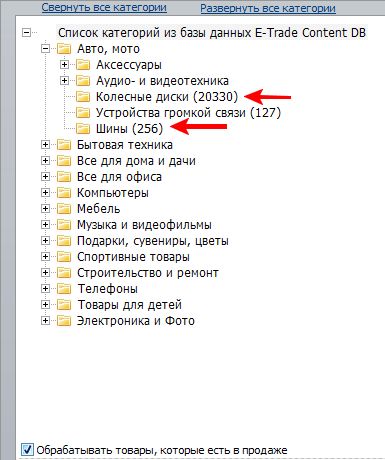Click the Спортивные товары folder icon
385x460 pixels.
coord(64,257)
